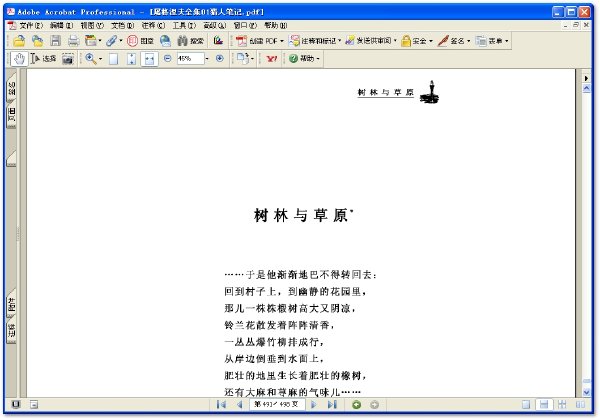Select Continuous page layout in status bar
The width and height of the screenshot is (600, 420).
click(544, 404)
